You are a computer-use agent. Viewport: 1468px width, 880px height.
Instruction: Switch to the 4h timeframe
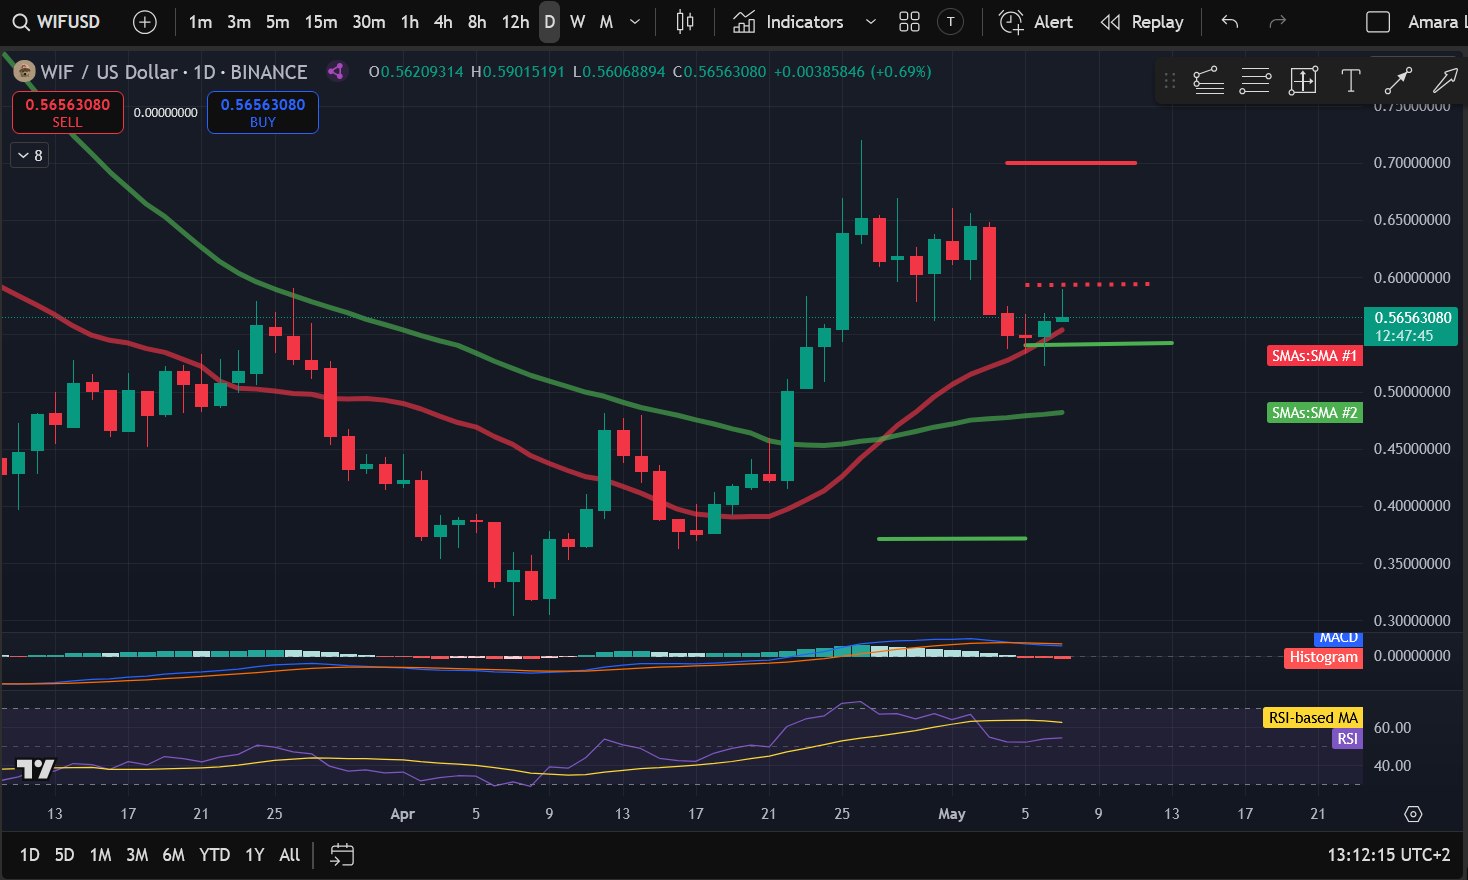tap(443, 22)
